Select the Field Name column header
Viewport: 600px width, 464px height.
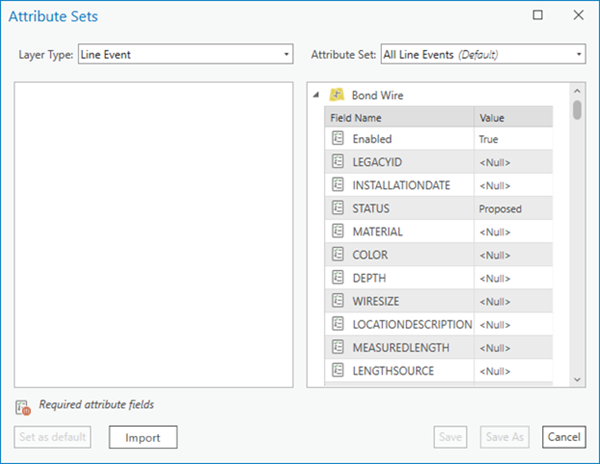(398, 117)
